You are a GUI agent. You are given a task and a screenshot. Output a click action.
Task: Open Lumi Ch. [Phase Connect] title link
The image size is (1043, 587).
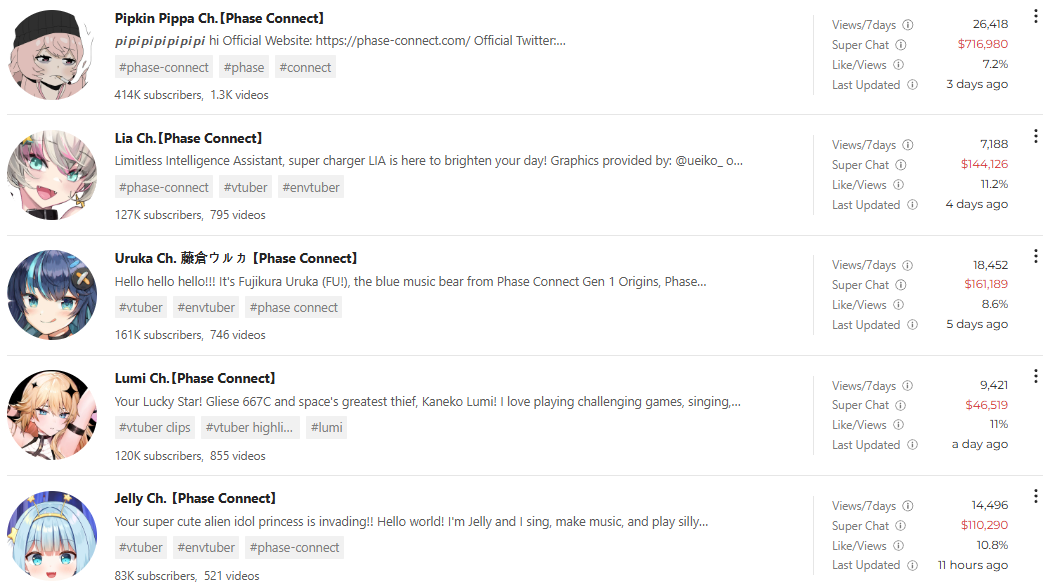click(194, 378)
